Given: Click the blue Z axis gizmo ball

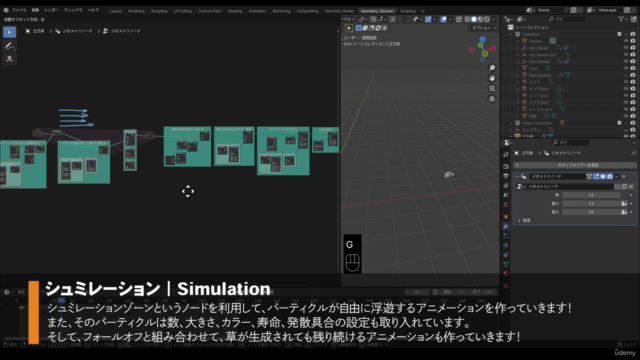Looking at the screenshot, I should click(x=482, y=40).
